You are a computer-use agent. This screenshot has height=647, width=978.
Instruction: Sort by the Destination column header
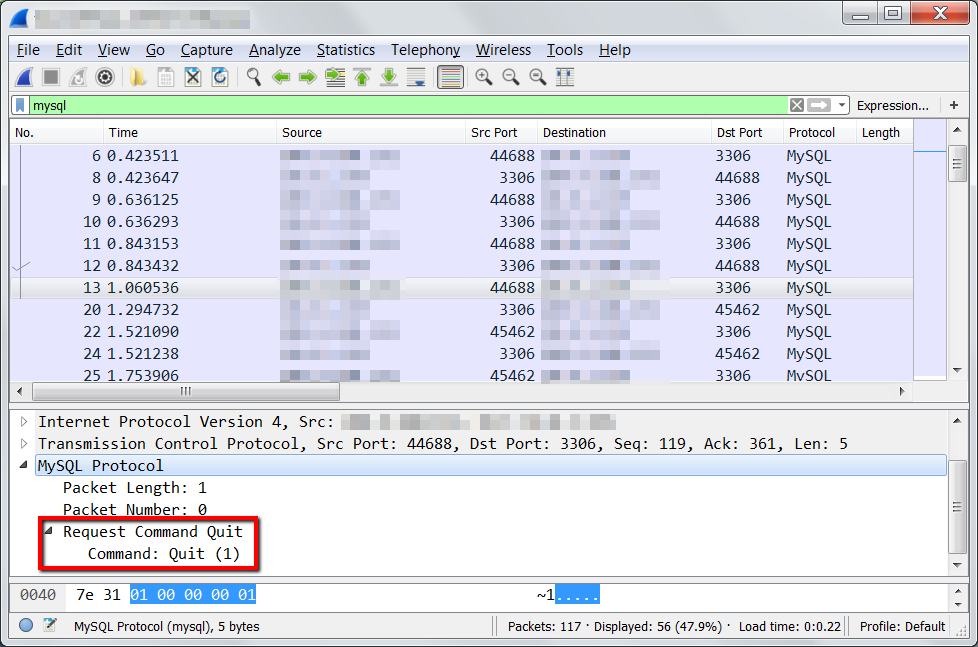tap(624, 132)
